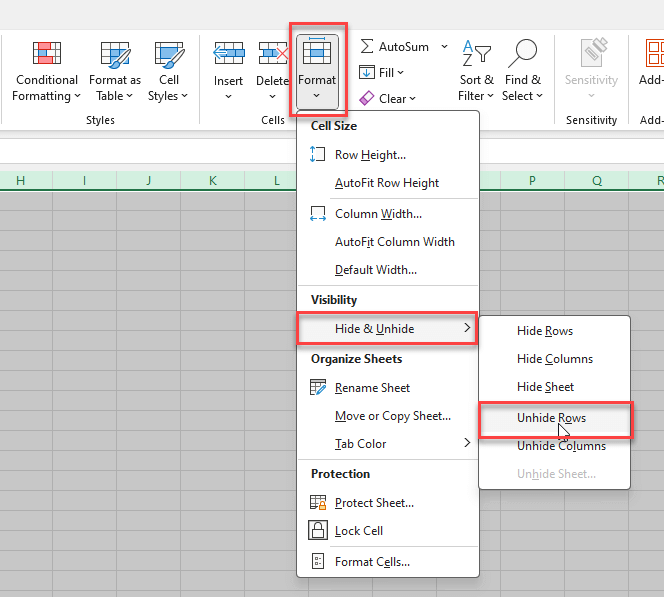
Task: Open Format Cells... menu entry
Action: tap(388, 562)
